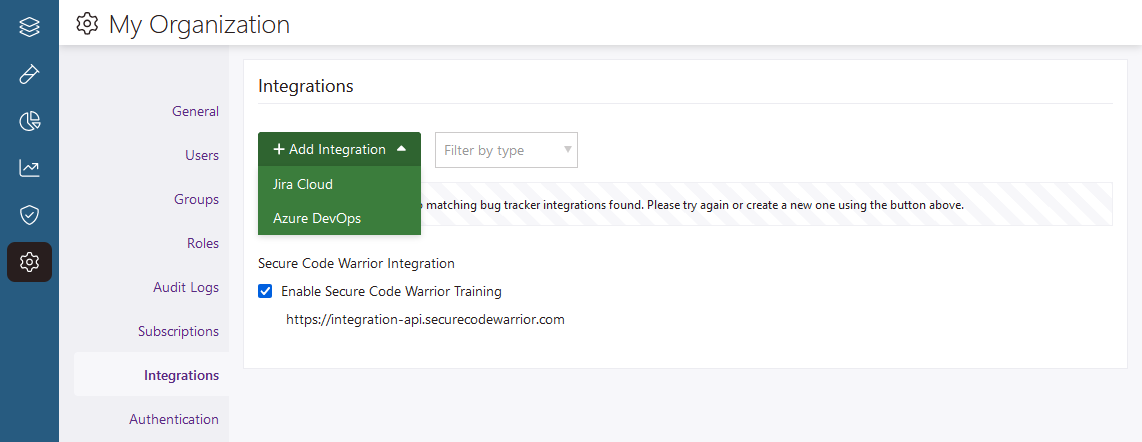Navigate to Groups settings
The image size is (1142, 442).
(196, 199)
